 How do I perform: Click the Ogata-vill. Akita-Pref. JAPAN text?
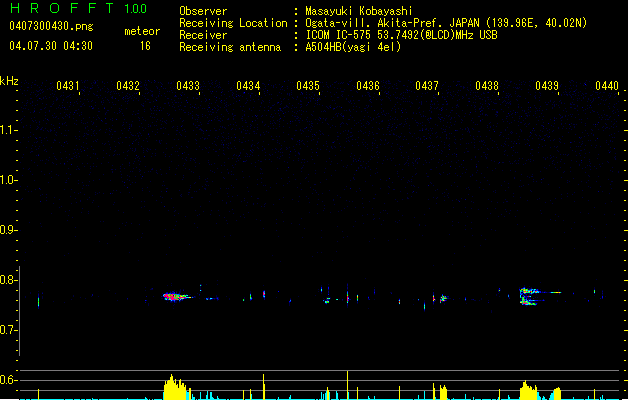click(x=394, y=23)
